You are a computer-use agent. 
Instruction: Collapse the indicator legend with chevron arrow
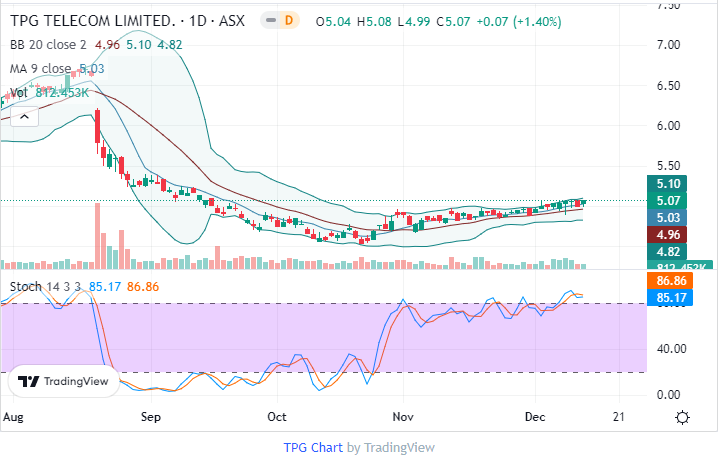pos(23,116)
